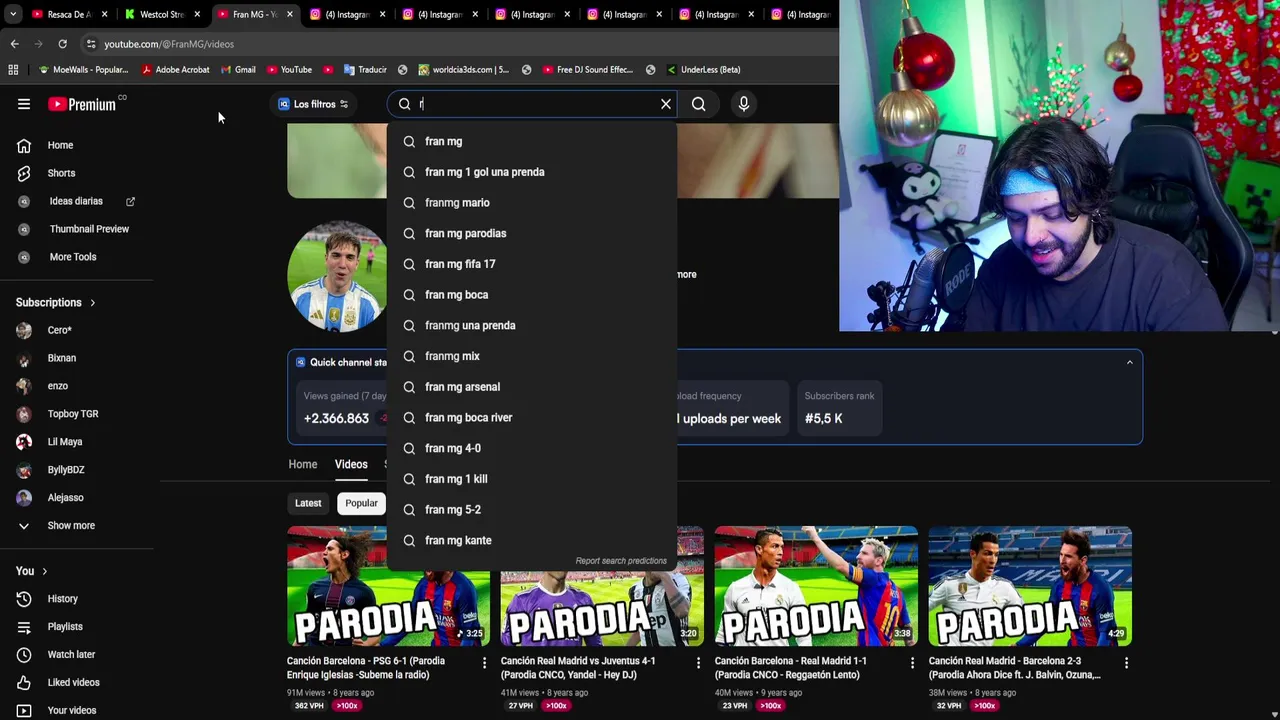Open the YouTube hamburger guide menu
The image size is (1280, 720).
[x=24, y=104]
